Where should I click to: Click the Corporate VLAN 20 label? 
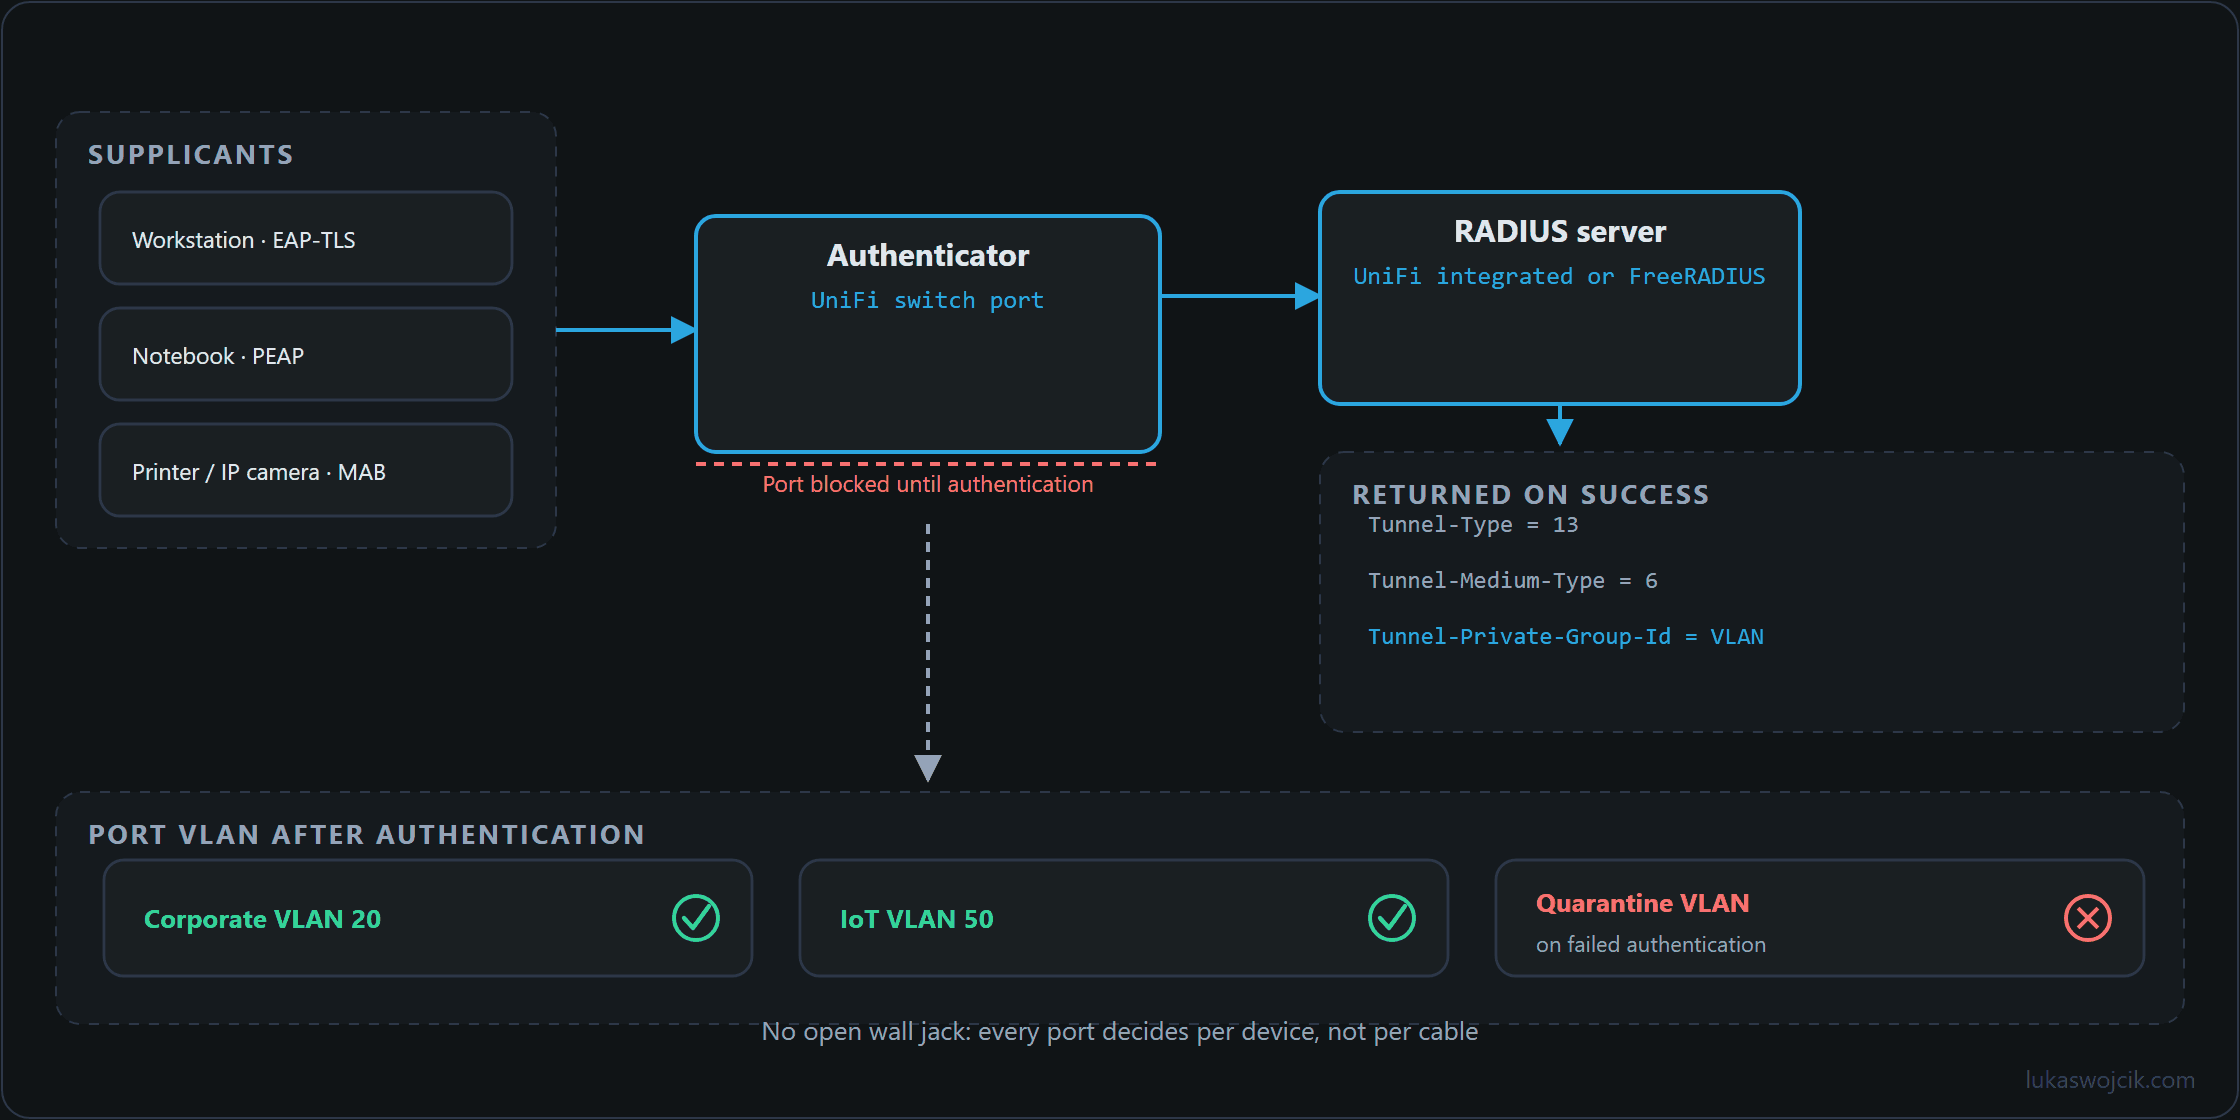point(263,919)
